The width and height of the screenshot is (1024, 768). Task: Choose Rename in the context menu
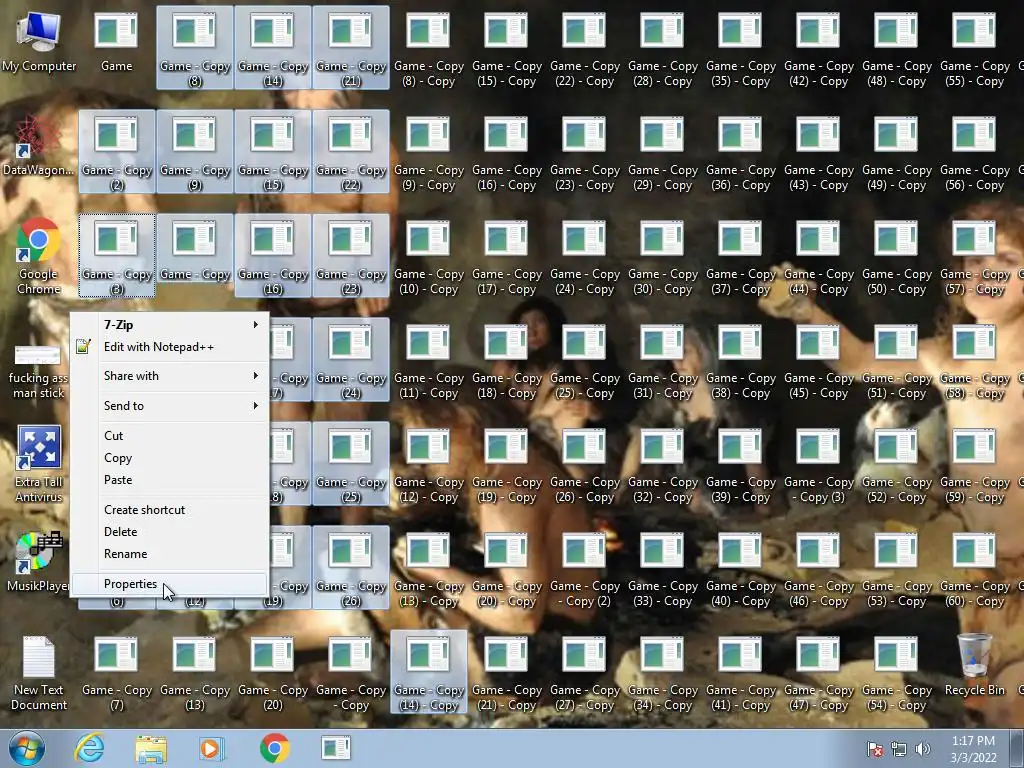[170, 554]
